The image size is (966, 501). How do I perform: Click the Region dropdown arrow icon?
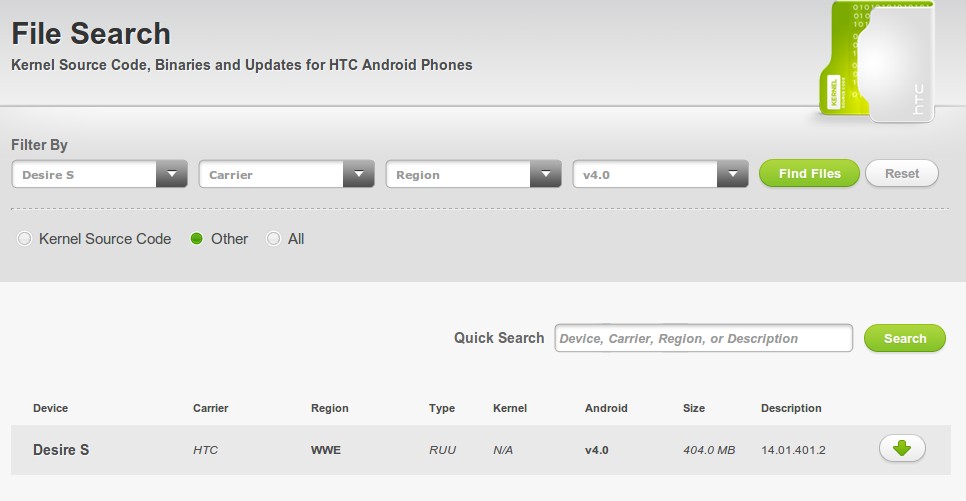coord(546,174)
